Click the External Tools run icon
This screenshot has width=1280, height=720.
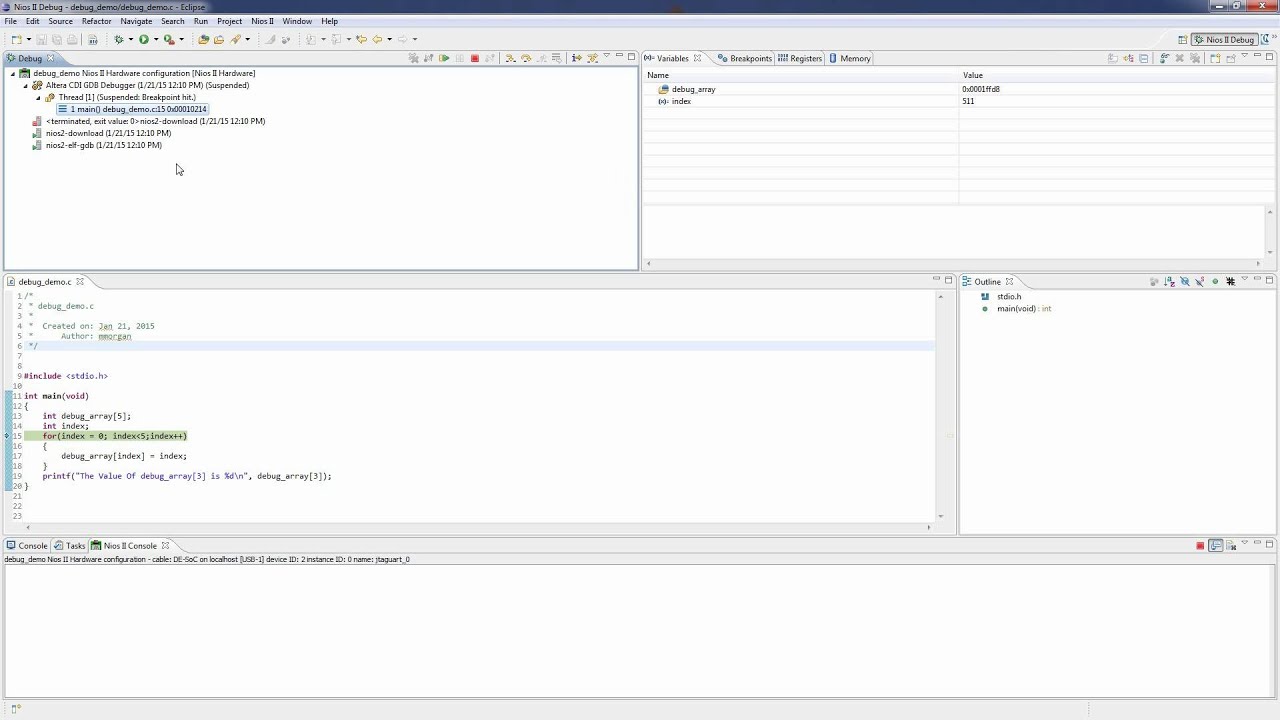(x=169, y=39)
